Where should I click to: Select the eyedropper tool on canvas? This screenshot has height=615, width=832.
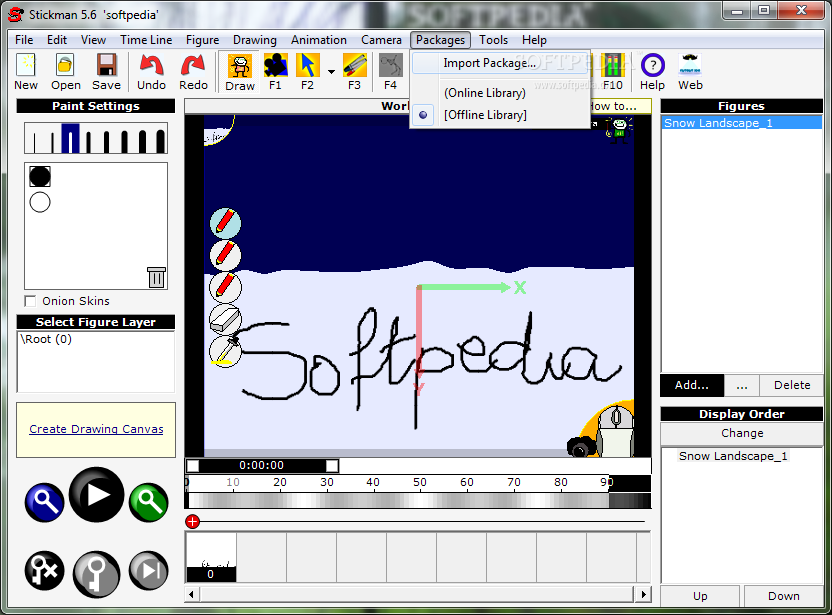coord(226,351)
